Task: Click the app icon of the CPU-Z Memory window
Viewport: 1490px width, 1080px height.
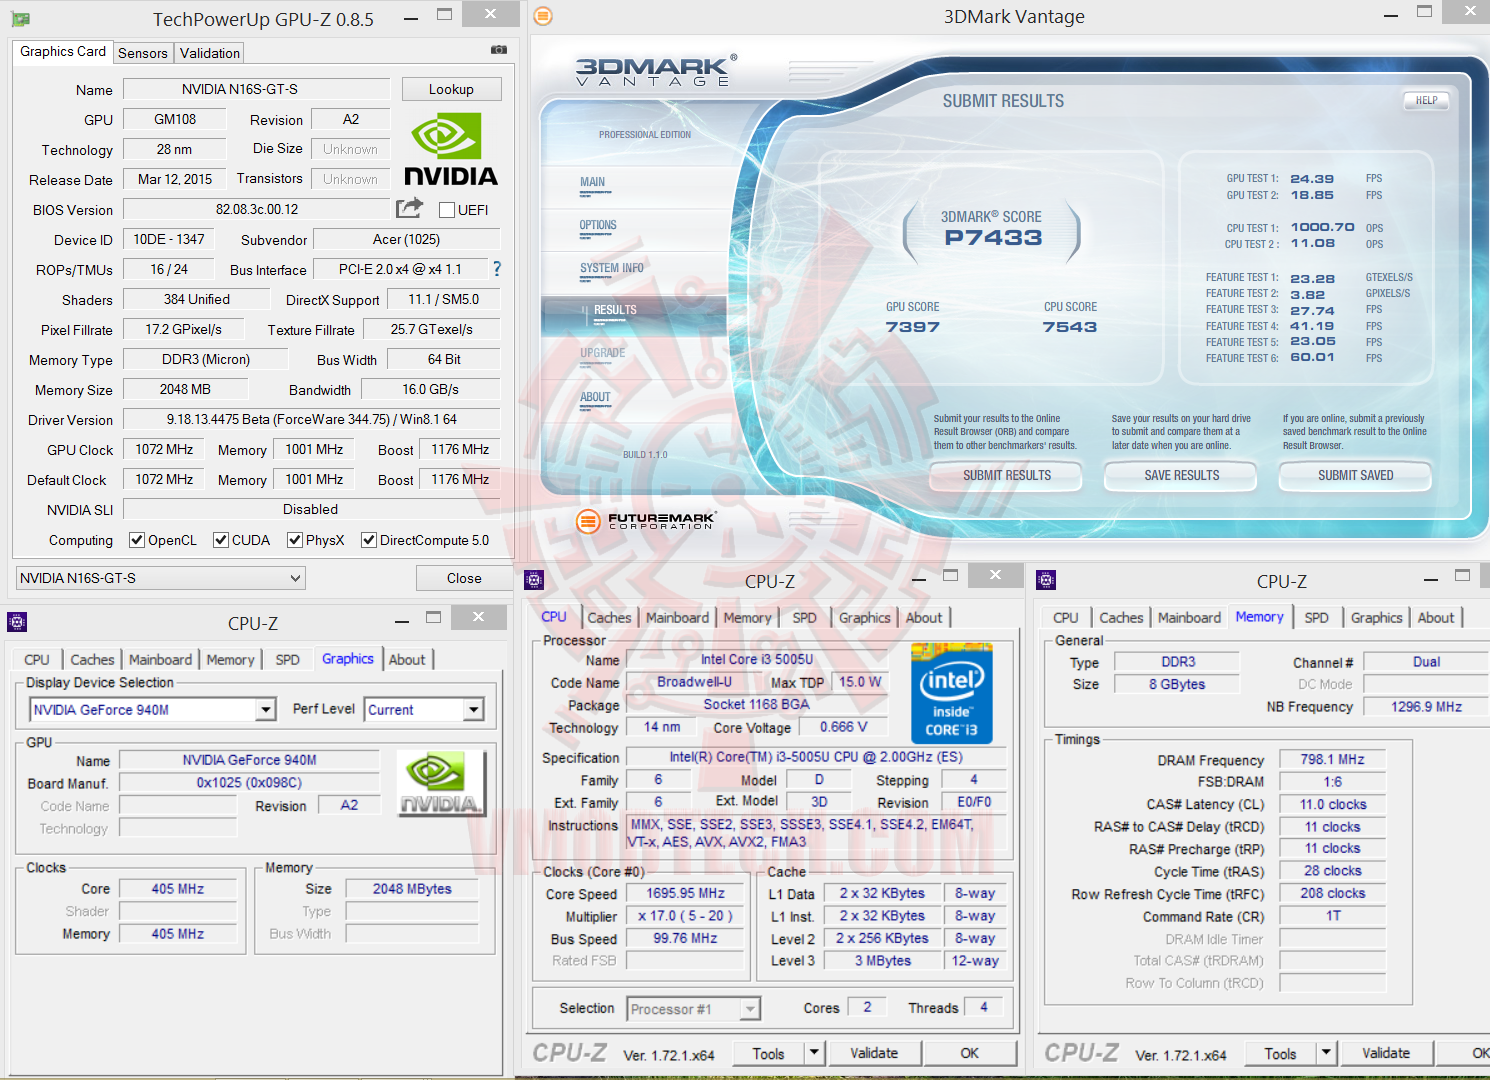Action: tap(1046, 580)
